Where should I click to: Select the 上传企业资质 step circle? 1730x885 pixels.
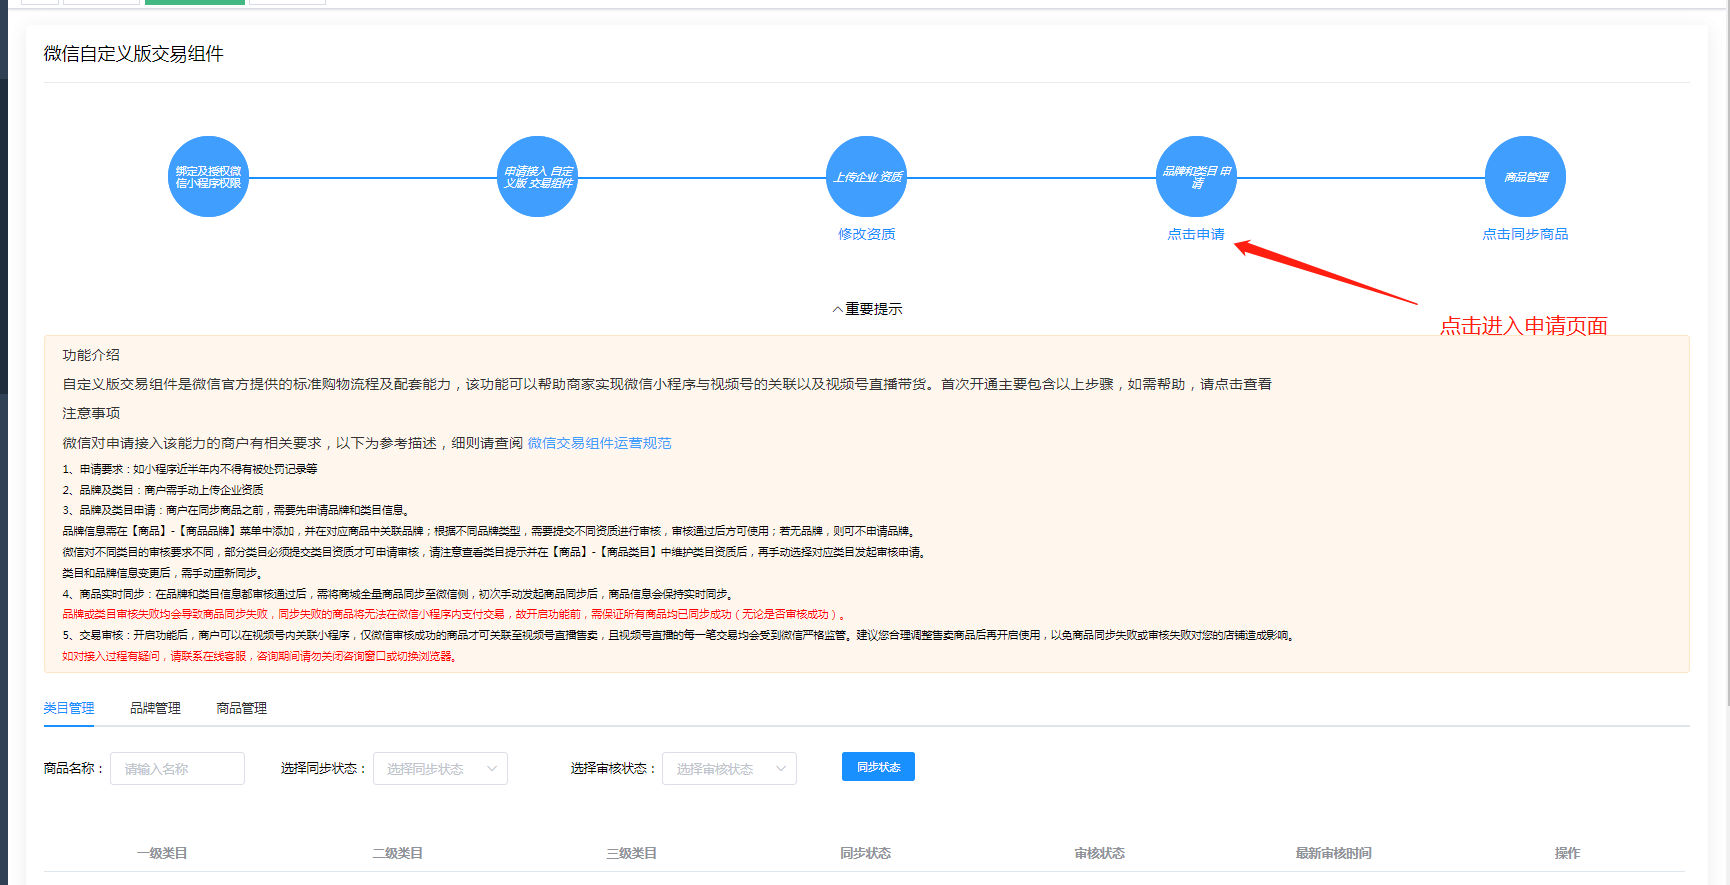click(867, 177)
